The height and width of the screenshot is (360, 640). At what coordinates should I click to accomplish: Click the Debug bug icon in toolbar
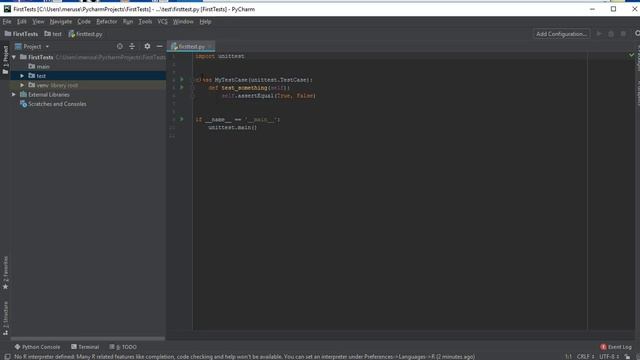click(x=611, y=34)
